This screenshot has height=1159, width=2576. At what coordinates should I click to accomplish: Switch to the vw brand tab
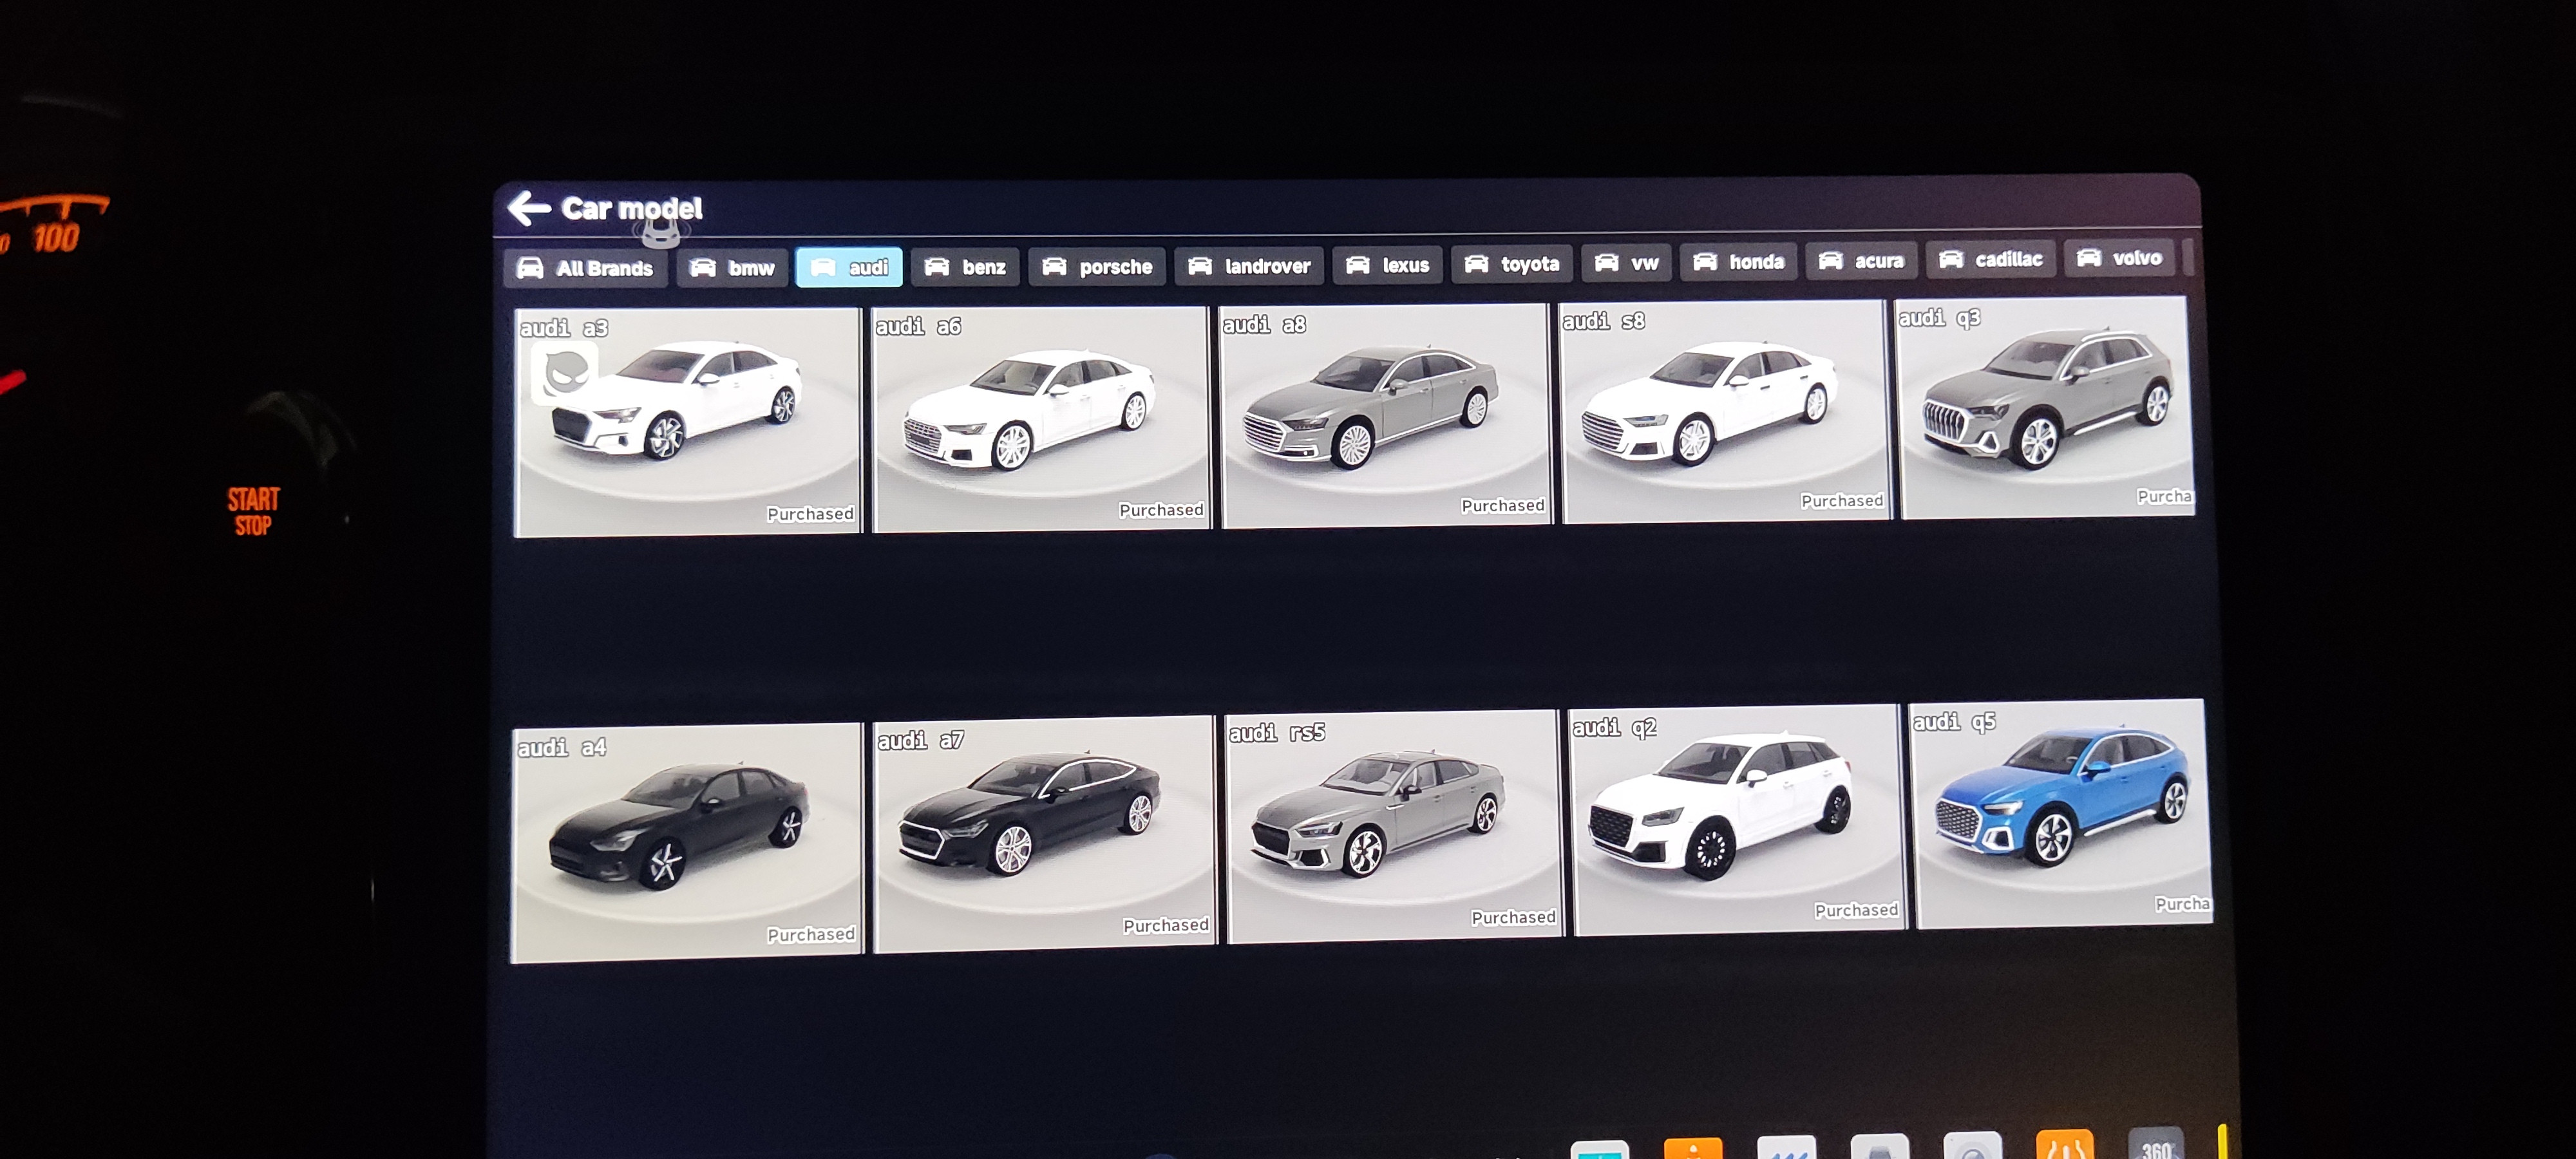tap(1627, 263)
